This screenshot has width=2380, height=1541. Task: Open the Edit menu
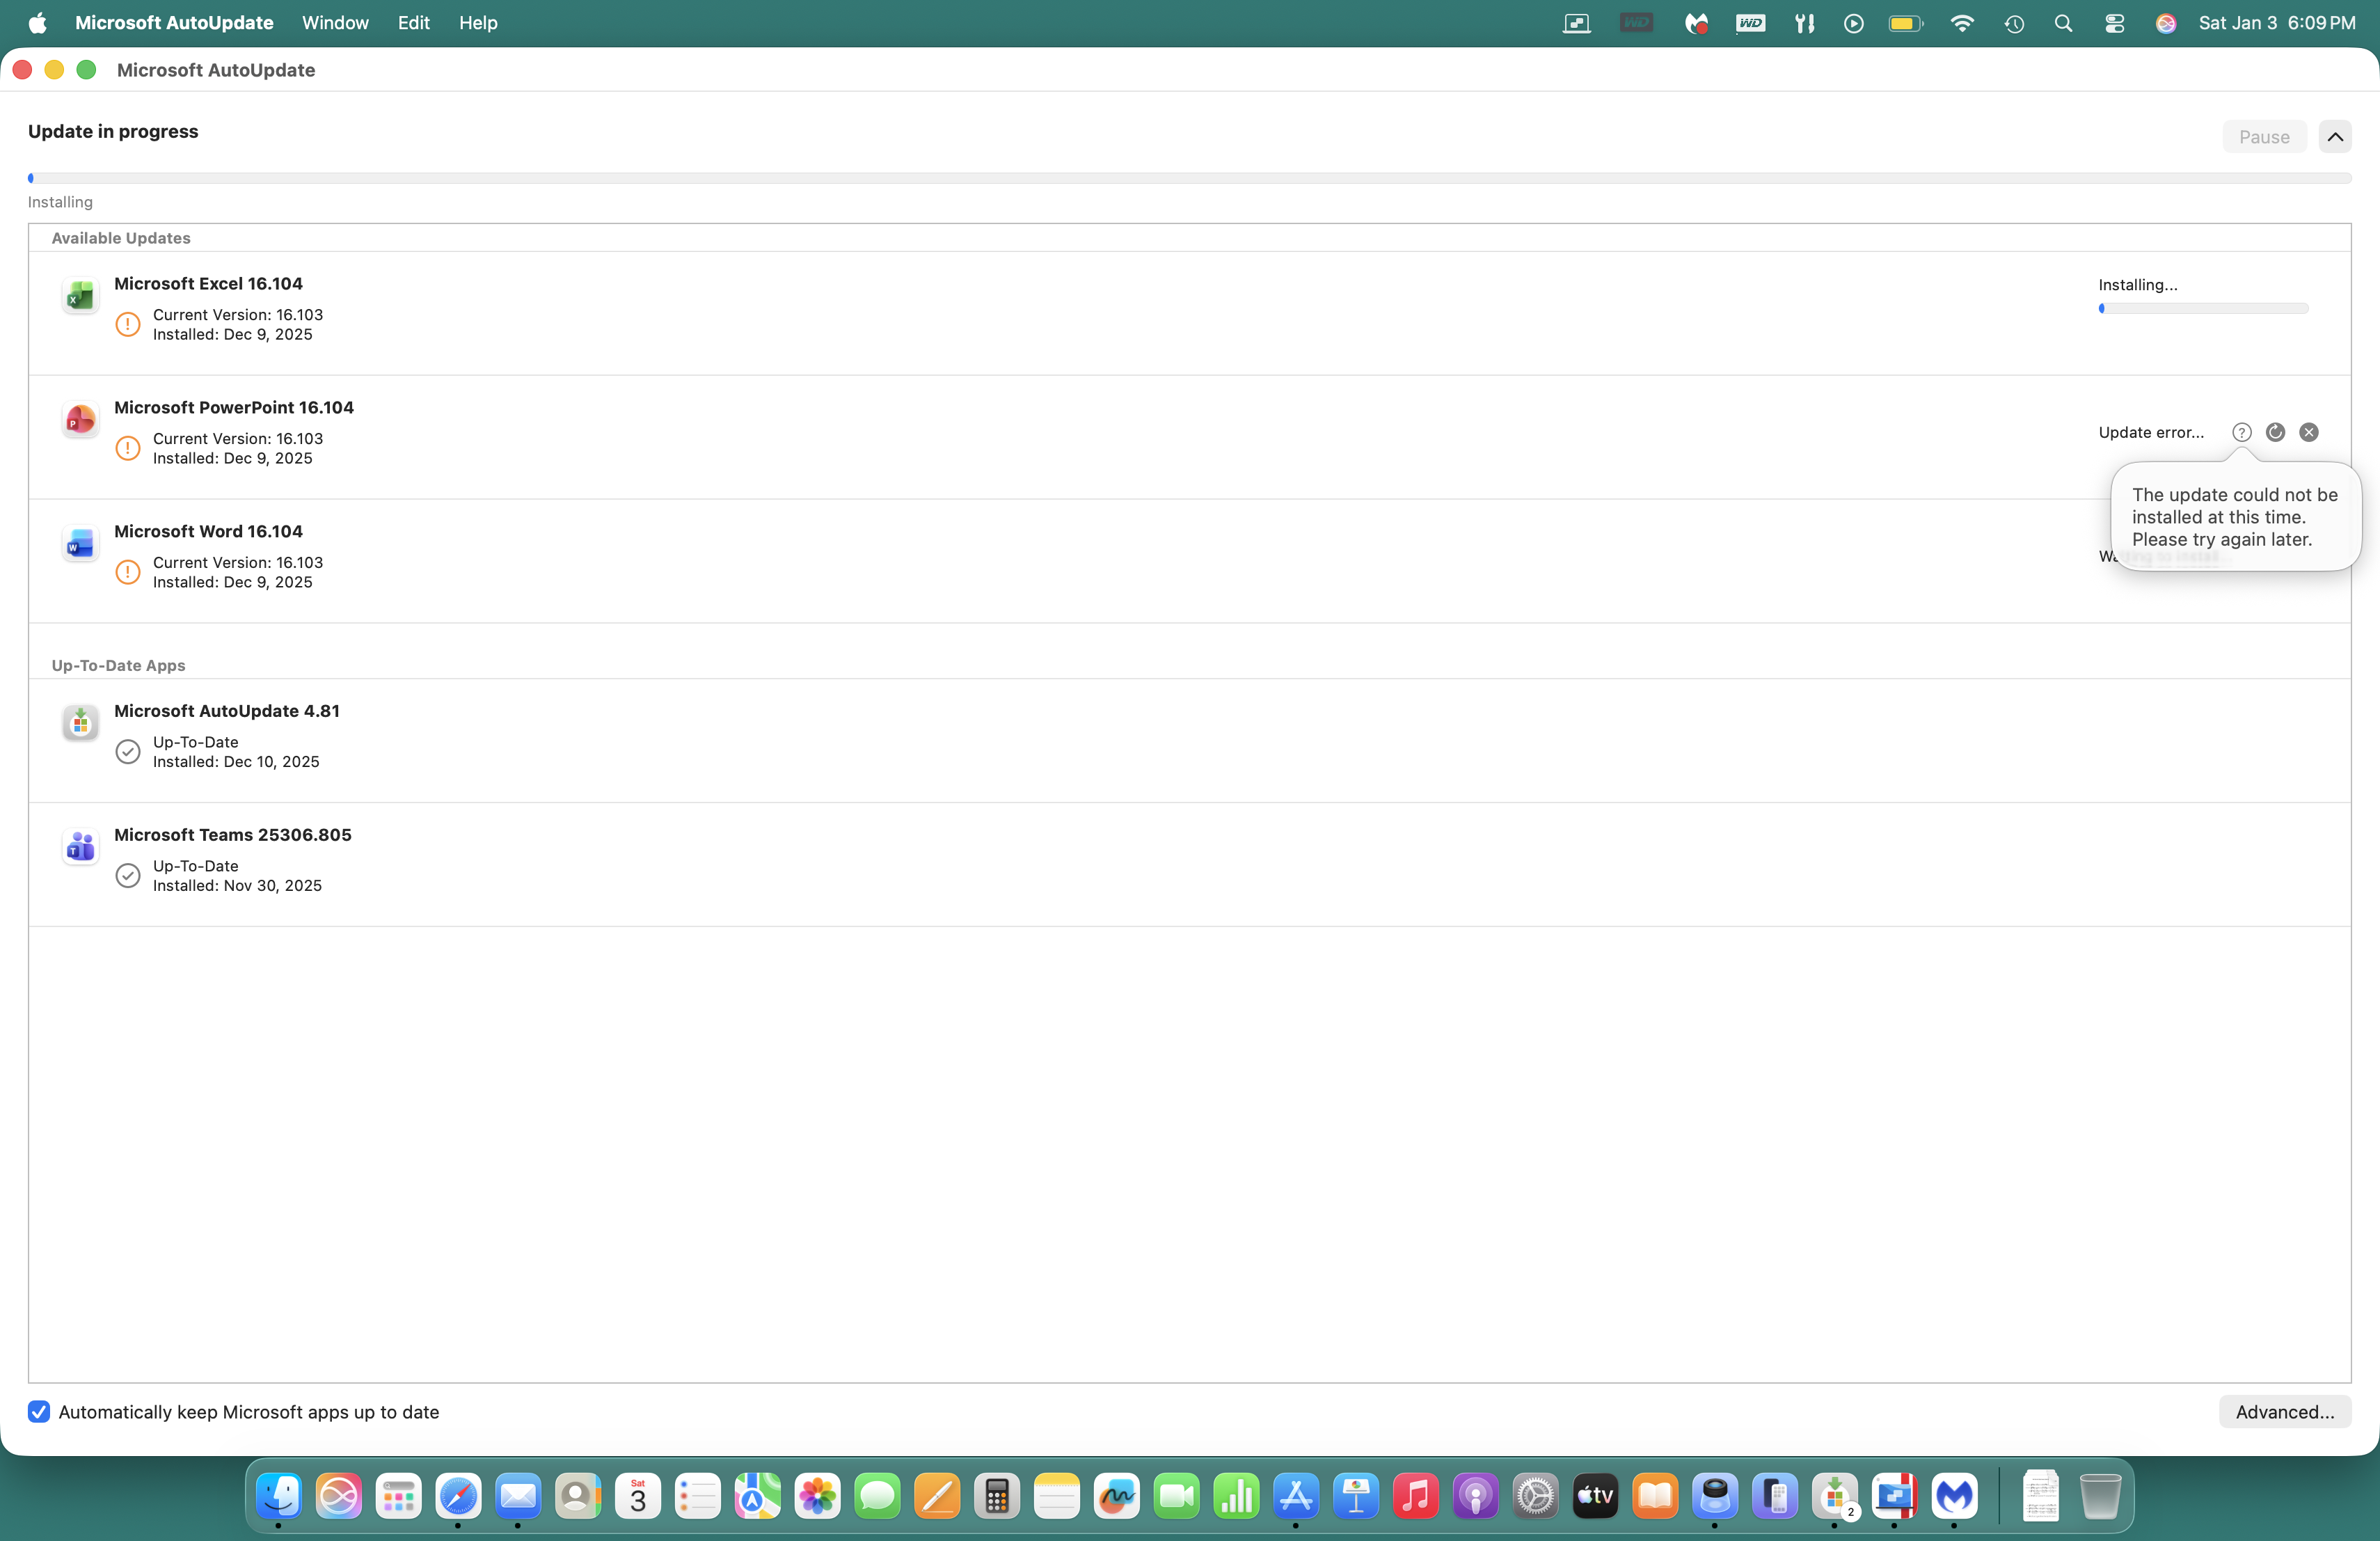pyautogui.click(x=413, y=23)
